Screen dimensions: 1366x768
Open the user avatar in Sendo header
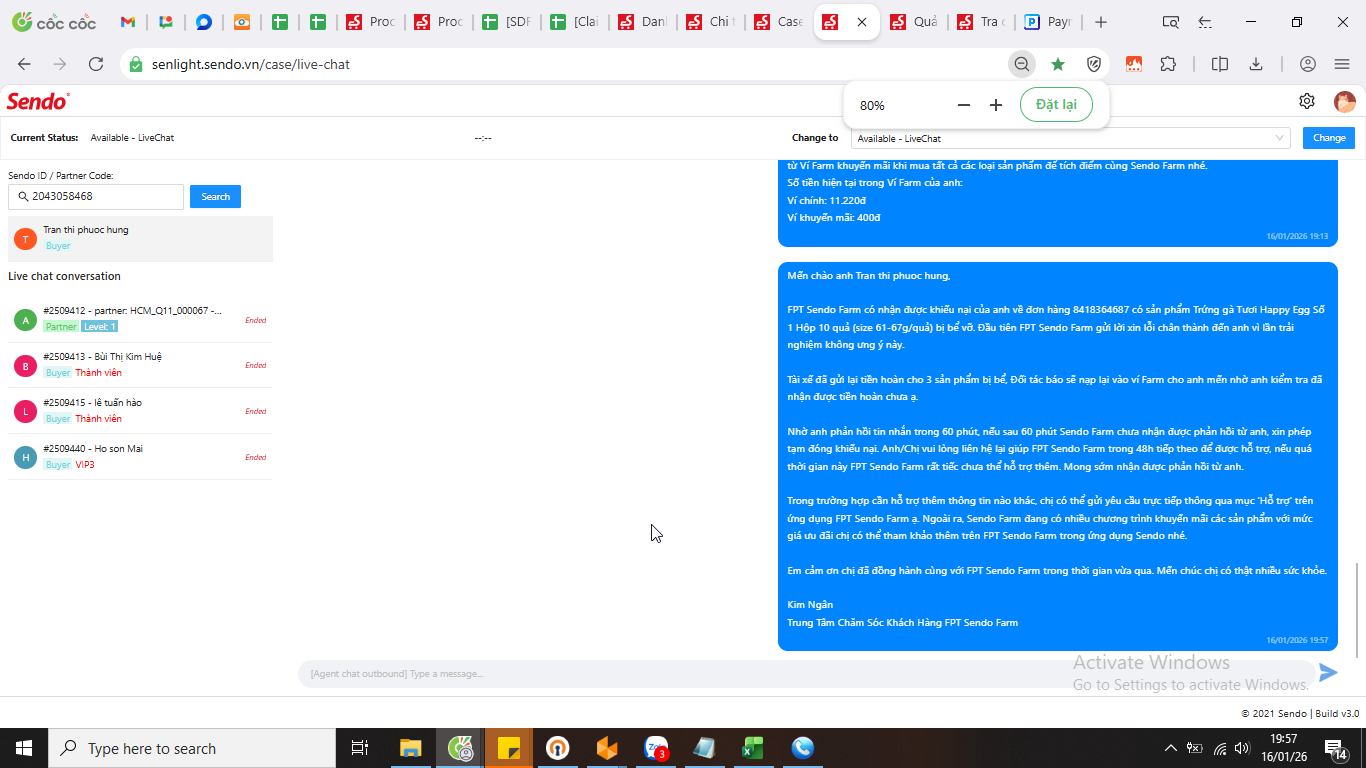point(1345,101)
